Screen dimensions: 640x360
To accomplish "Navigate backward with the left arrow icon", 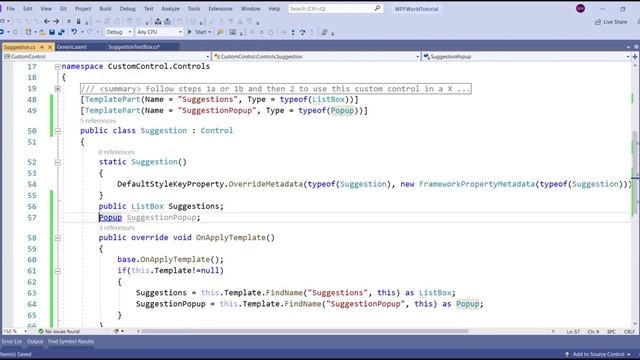I will [47, 21].
